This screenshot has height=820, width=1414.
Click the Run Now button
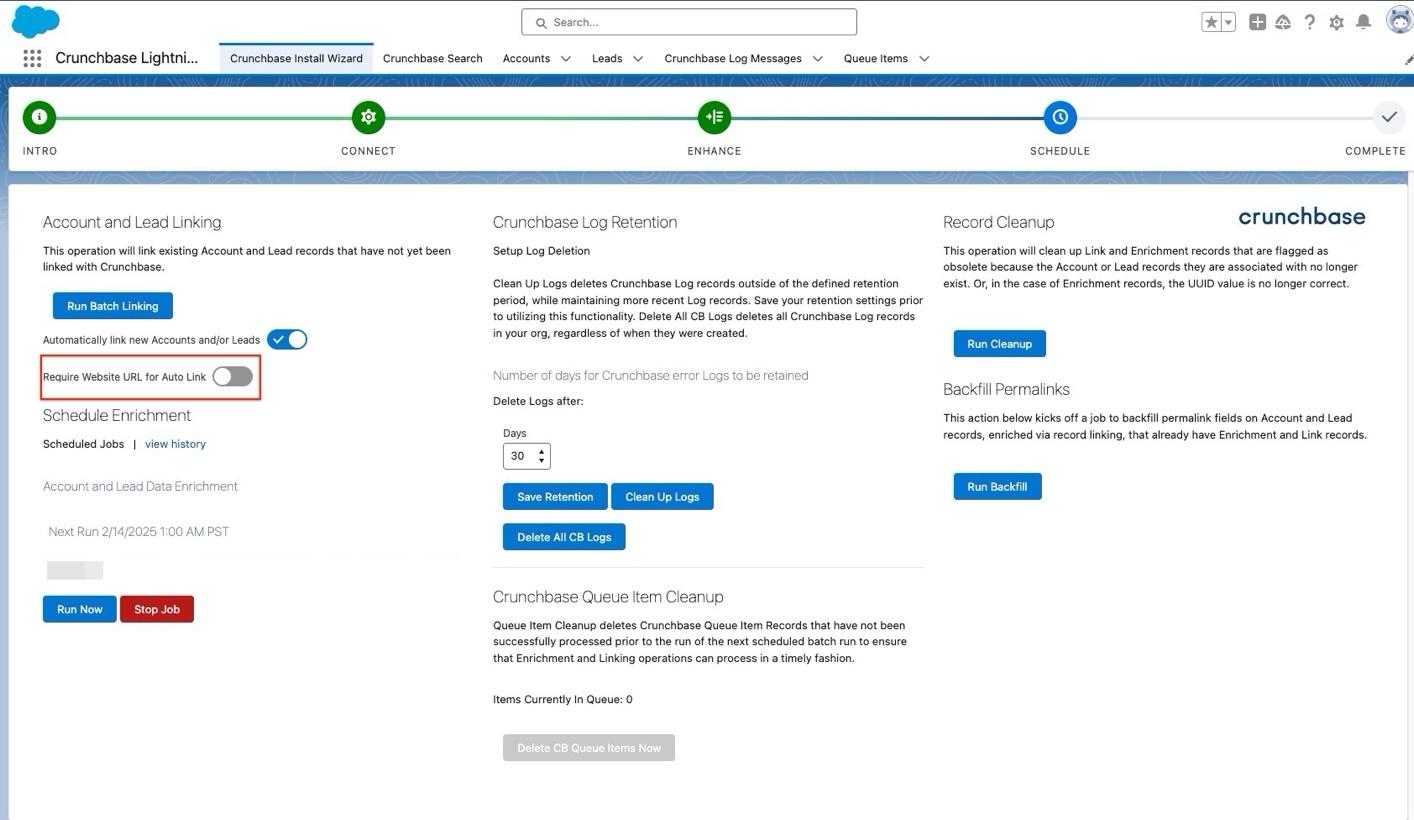point(79,609)
